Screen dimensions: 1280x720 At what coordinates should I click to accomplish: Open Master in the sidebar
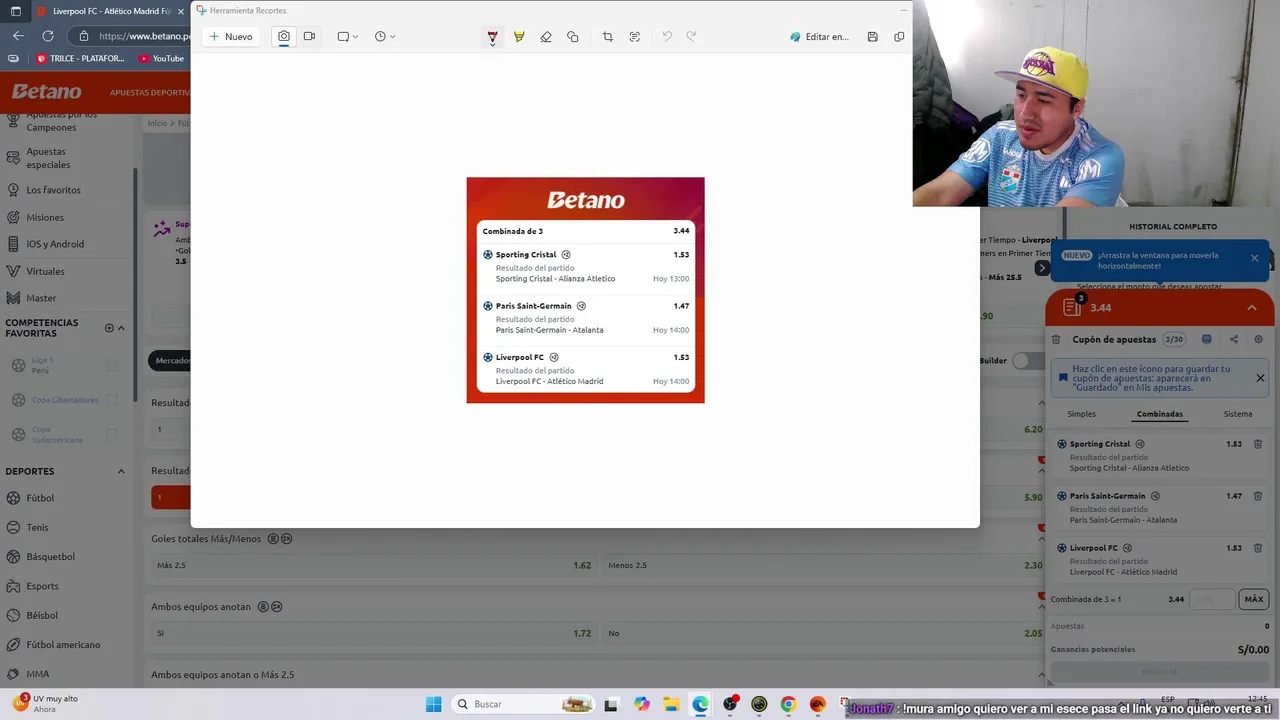[x=41, y=298]
